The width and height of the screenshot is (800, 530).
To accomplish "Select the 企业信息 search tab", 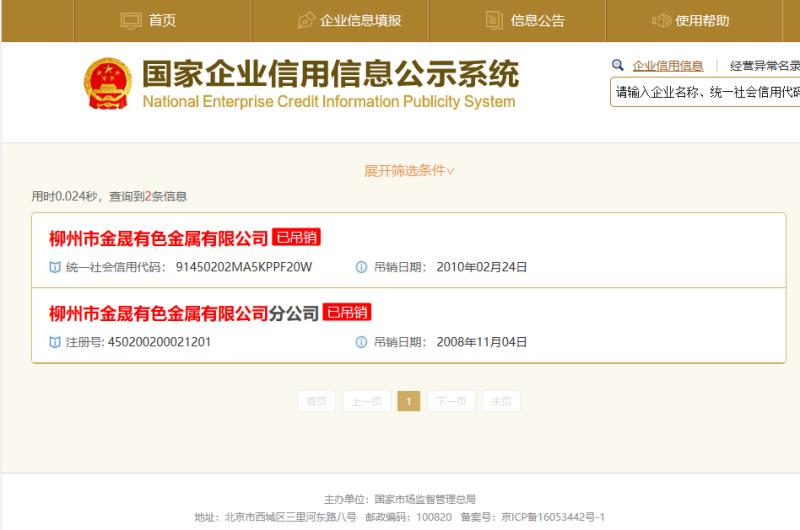I will [668, 66].
